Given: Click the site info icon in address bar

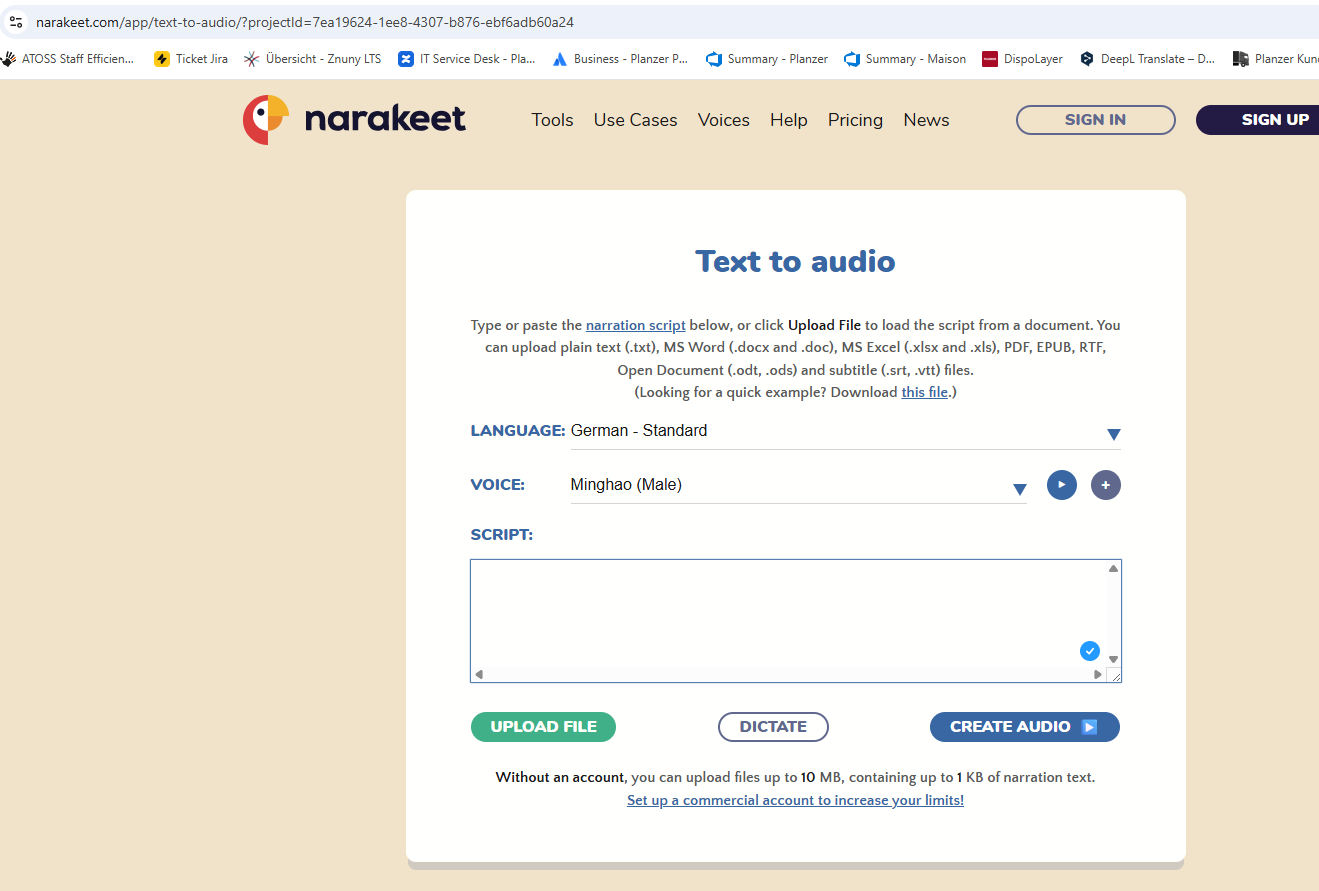Looking at the screenshot, I should click(16, 21).
